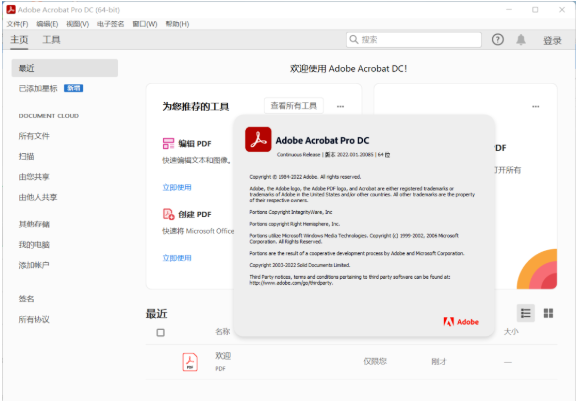Switch to grid thumbnail view icon

click(548, 313)
